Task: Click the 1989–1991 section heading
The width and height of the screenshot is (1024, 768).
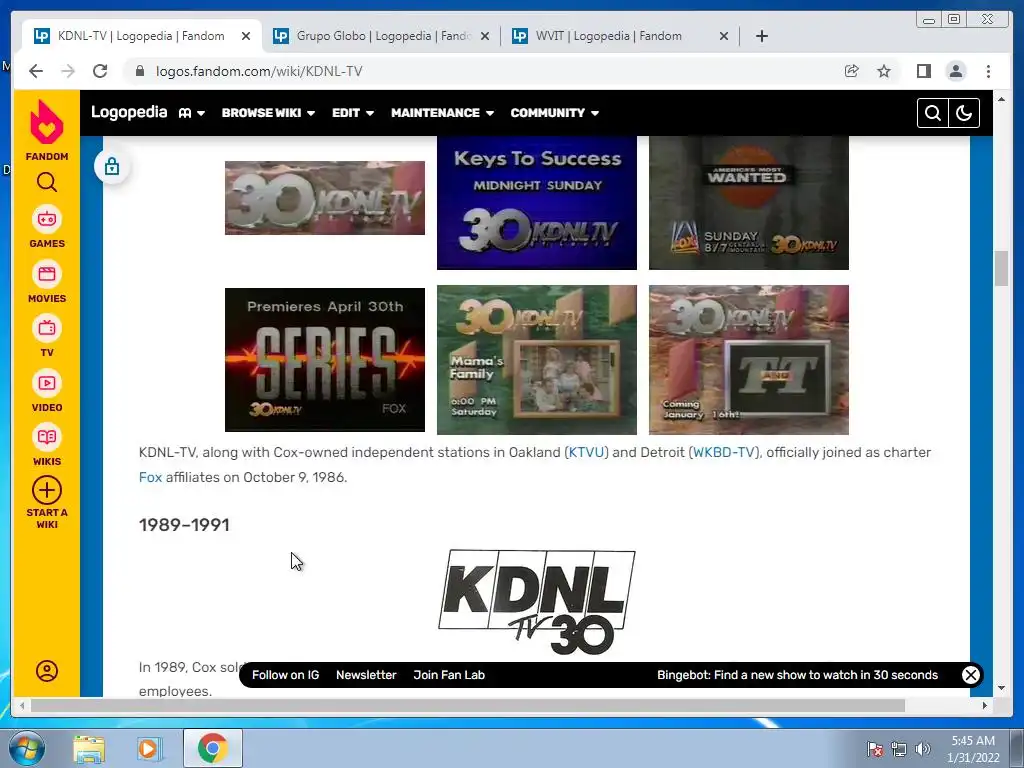Action: pyautogui.click(x=184, y=525)
